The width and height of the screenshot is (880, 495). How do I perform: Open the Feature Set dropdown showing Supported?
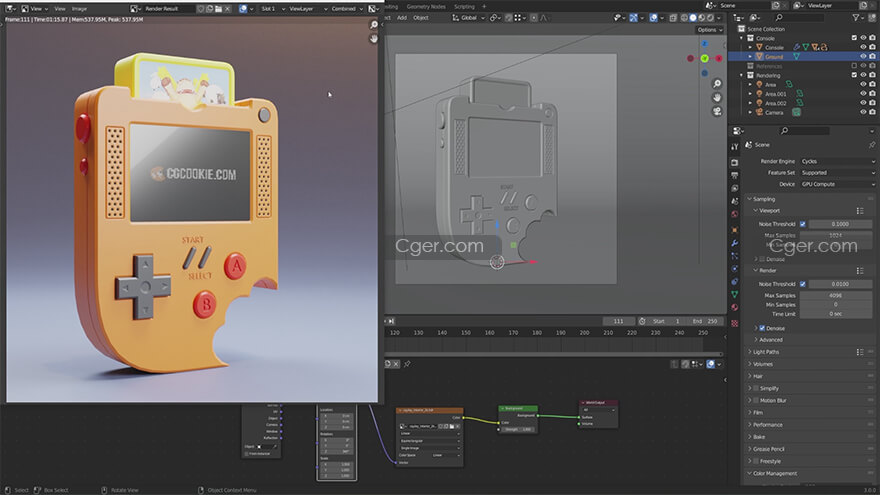[837, 173]
